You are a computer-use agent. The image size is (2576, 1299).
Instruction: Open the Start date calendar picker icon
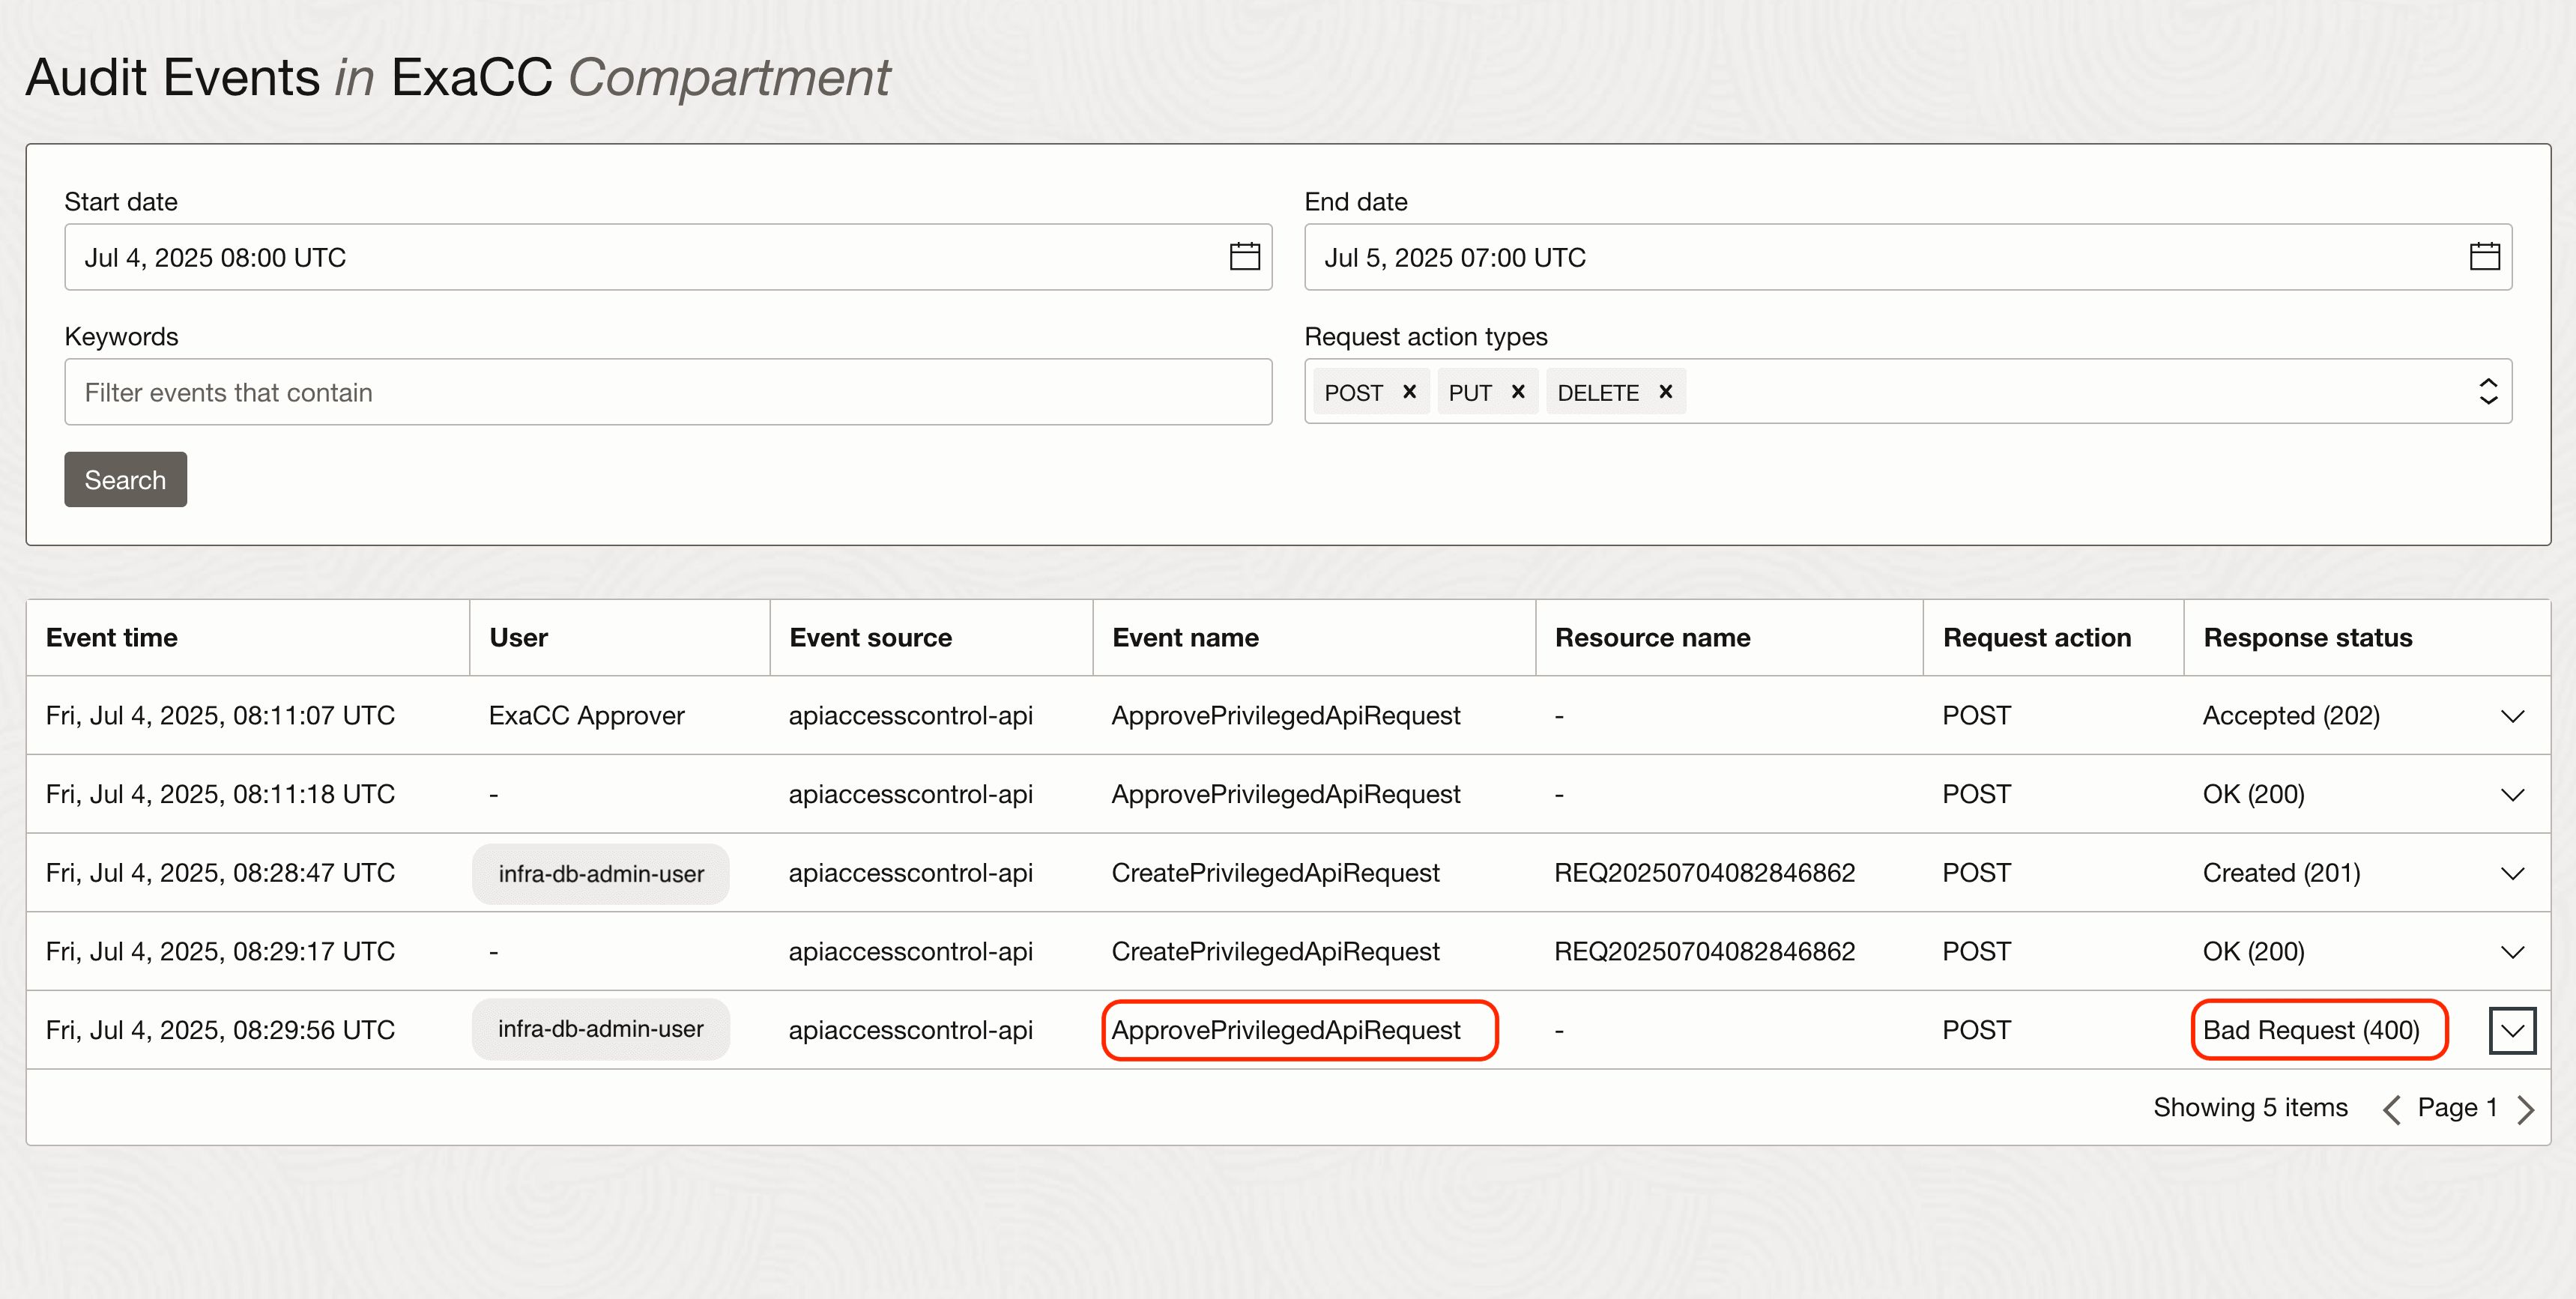click(x=1244, y=257)
